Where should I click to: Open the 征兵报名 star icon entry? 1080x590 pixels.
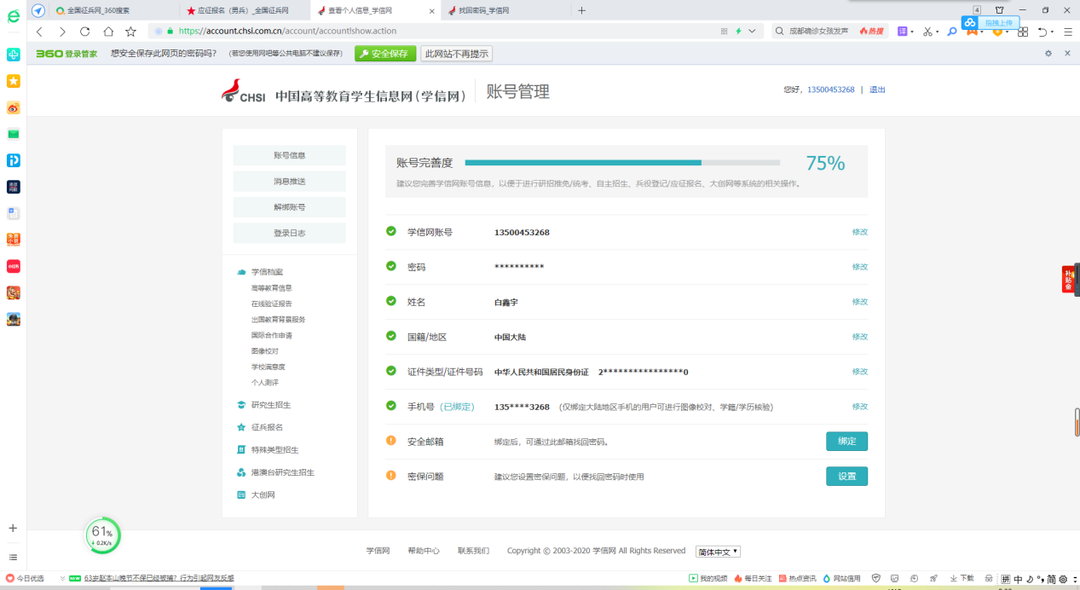(x=241, y=428)
